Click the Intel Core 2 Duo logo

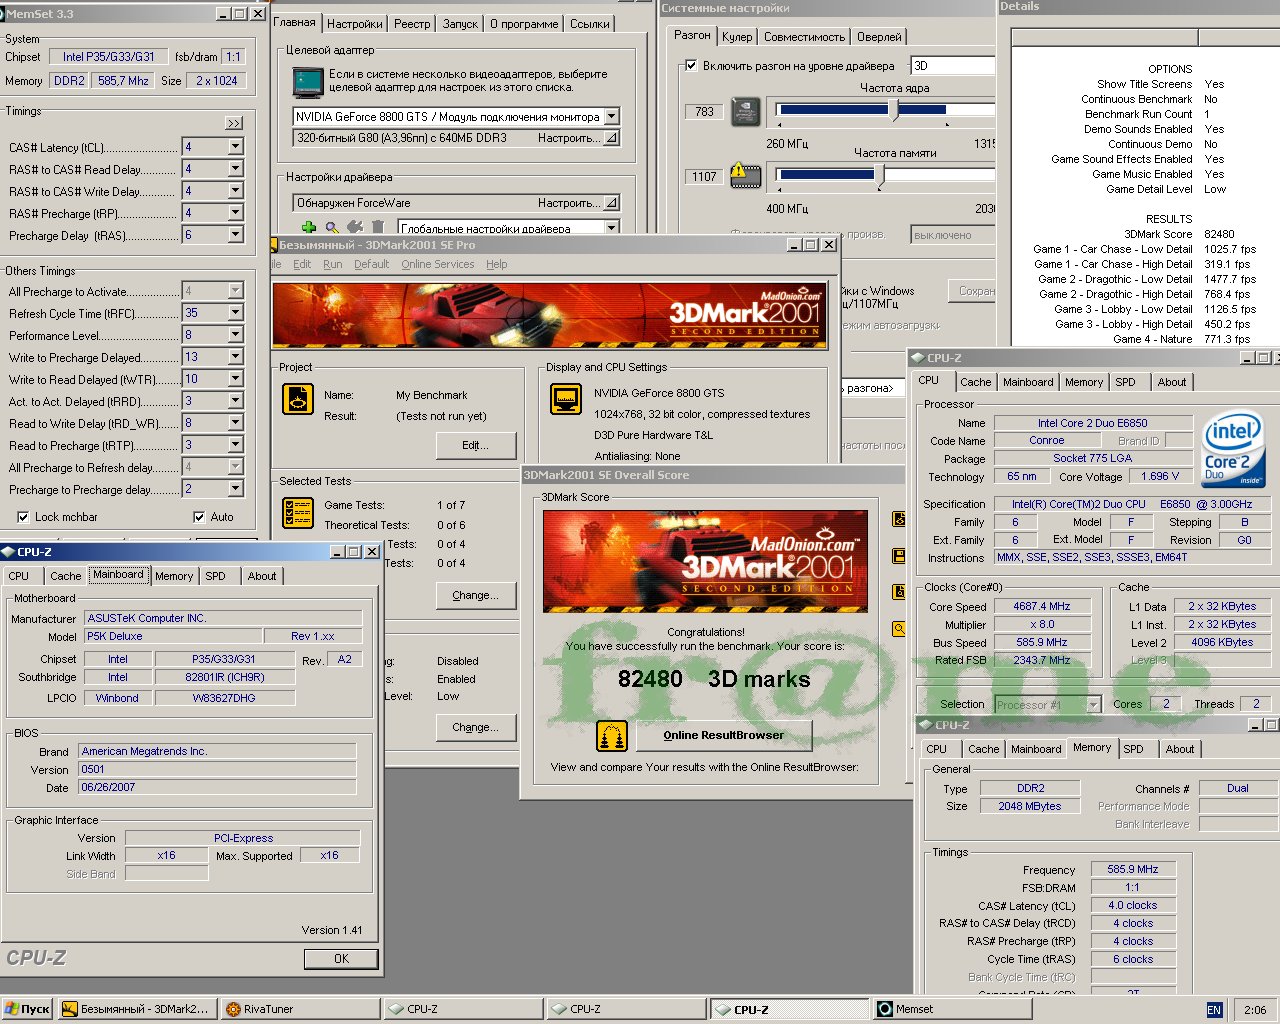point(1233,449)
